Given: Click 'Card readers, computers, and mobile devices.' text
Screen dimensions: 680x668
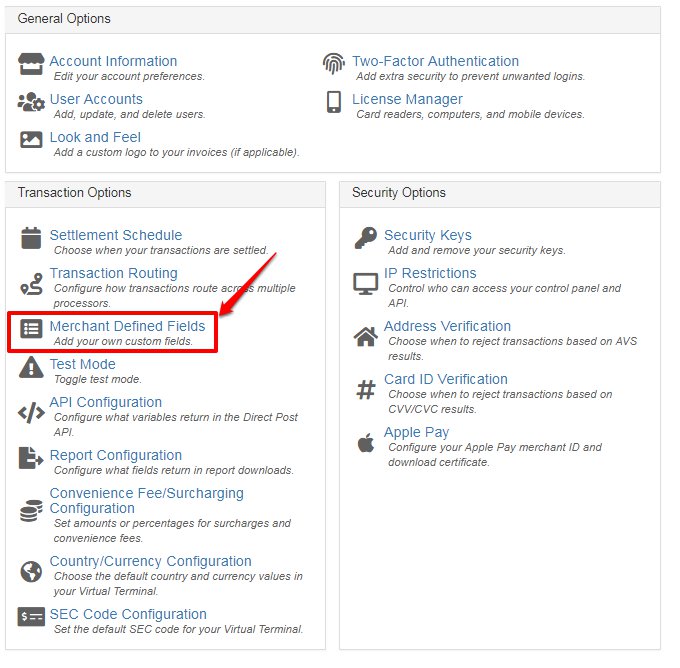Looking at the screenshot, I should tap(470, 115).
